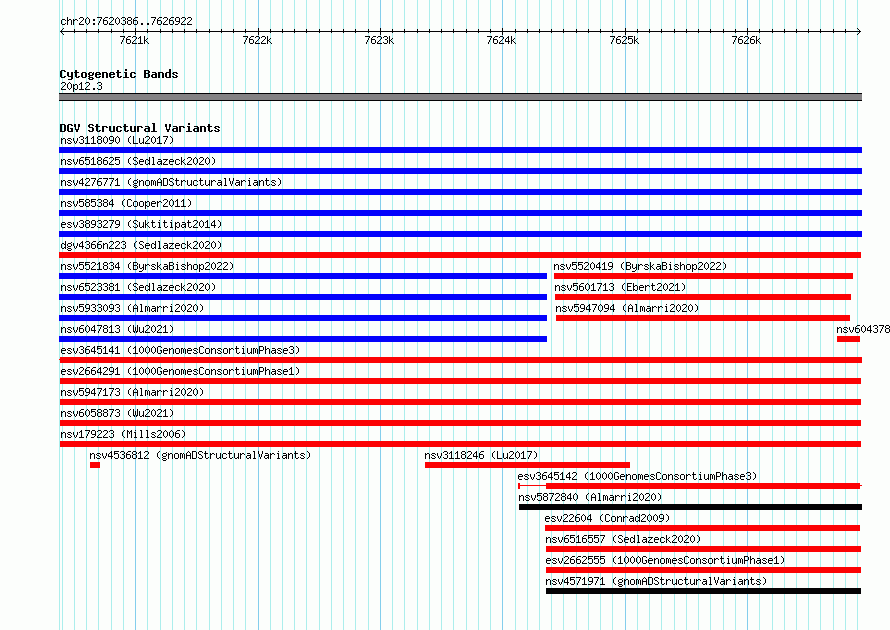Click the red bar under nsv5520419
The width and height of the screenshot is (890, 630).
703,276
